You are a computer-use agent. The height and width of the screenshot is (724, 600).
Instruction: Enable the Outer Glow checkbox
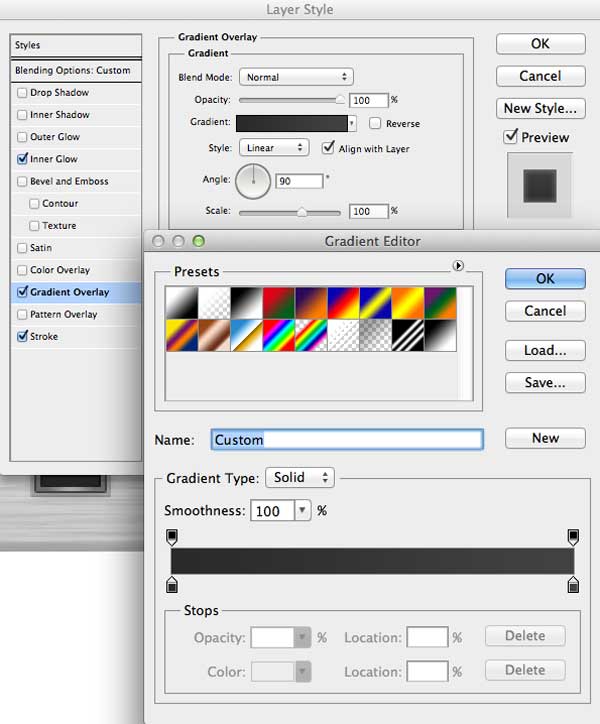tap(22, 137)
